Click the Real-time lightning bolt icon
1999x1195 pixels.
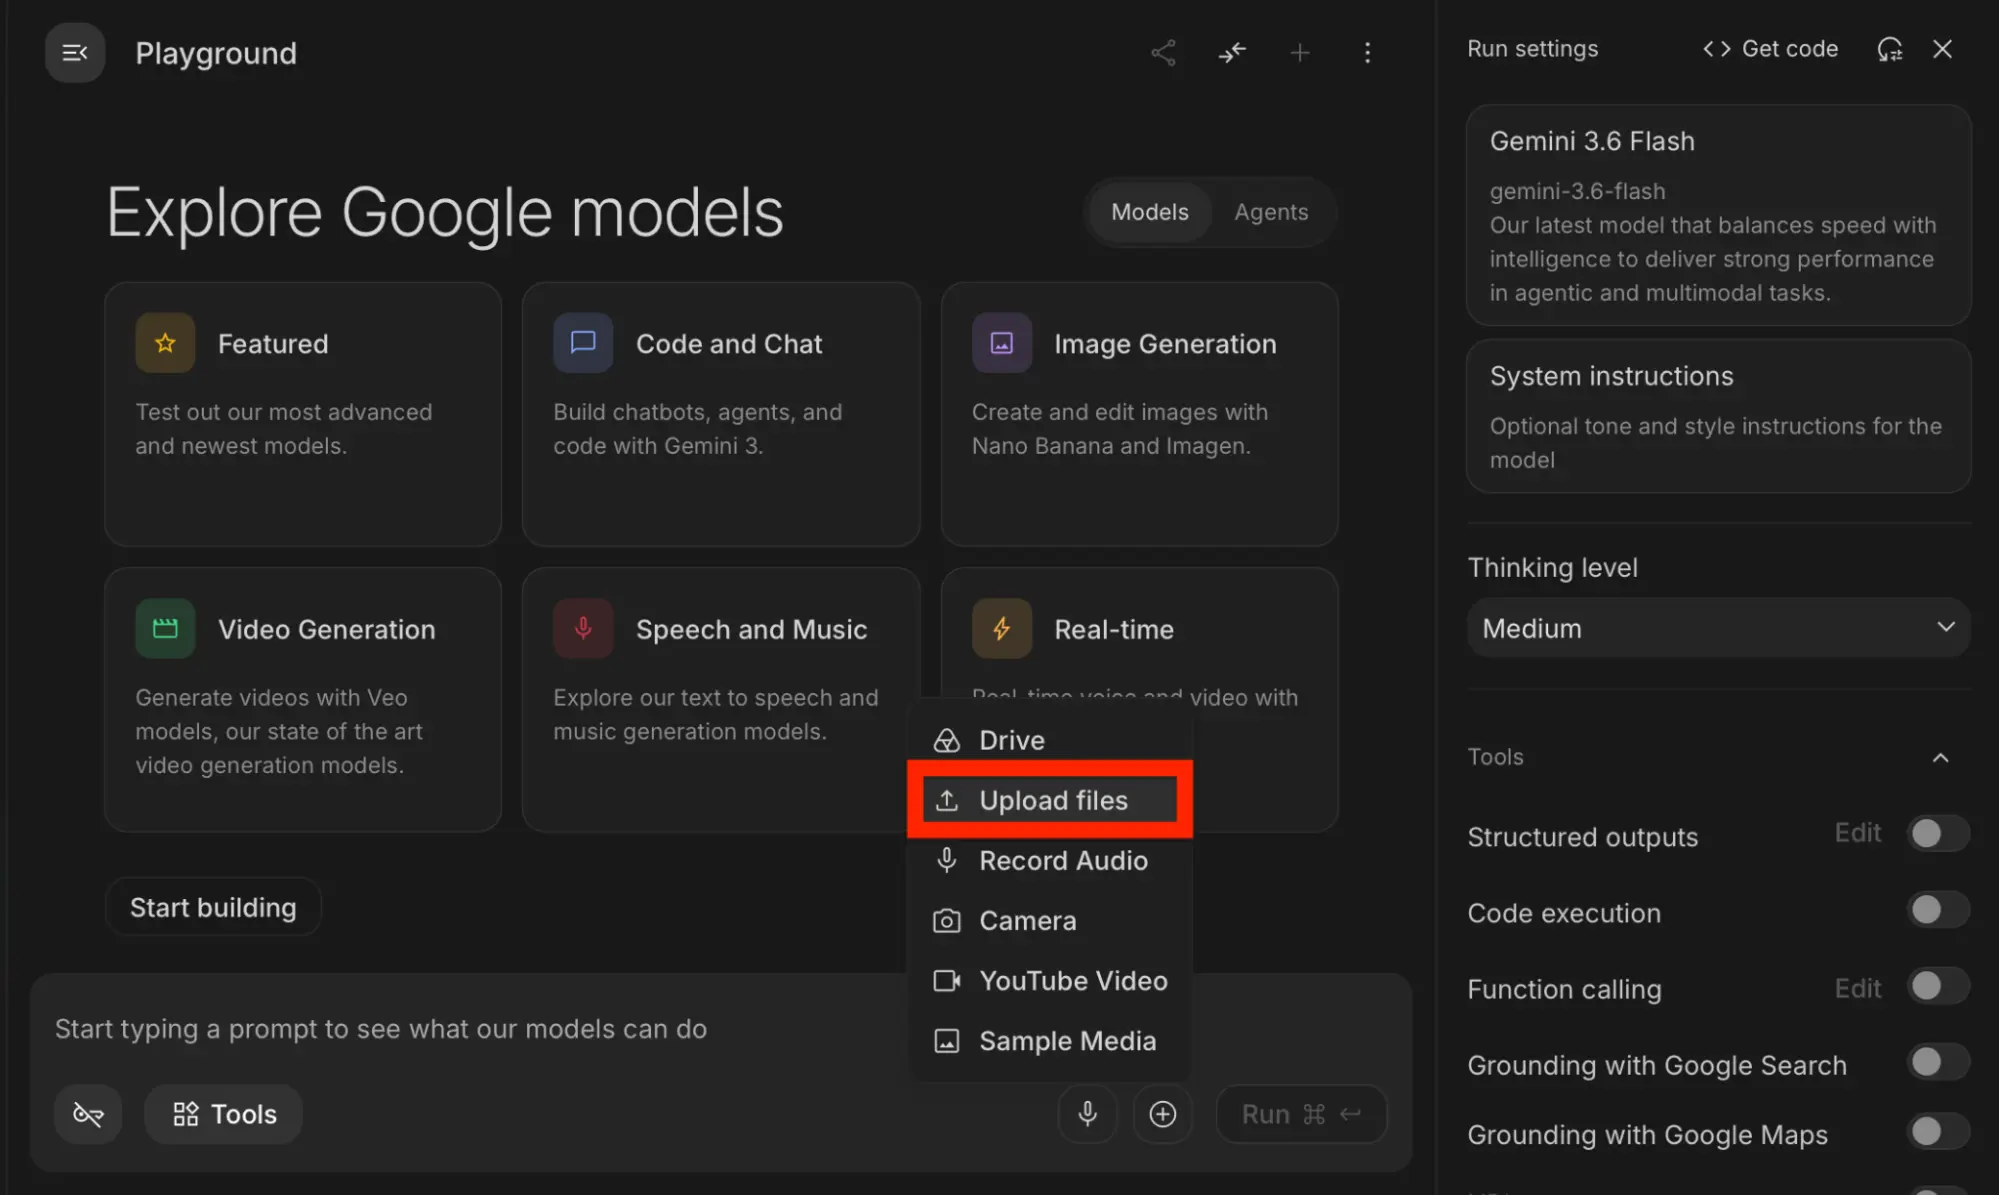click(x=1002, y=629)
